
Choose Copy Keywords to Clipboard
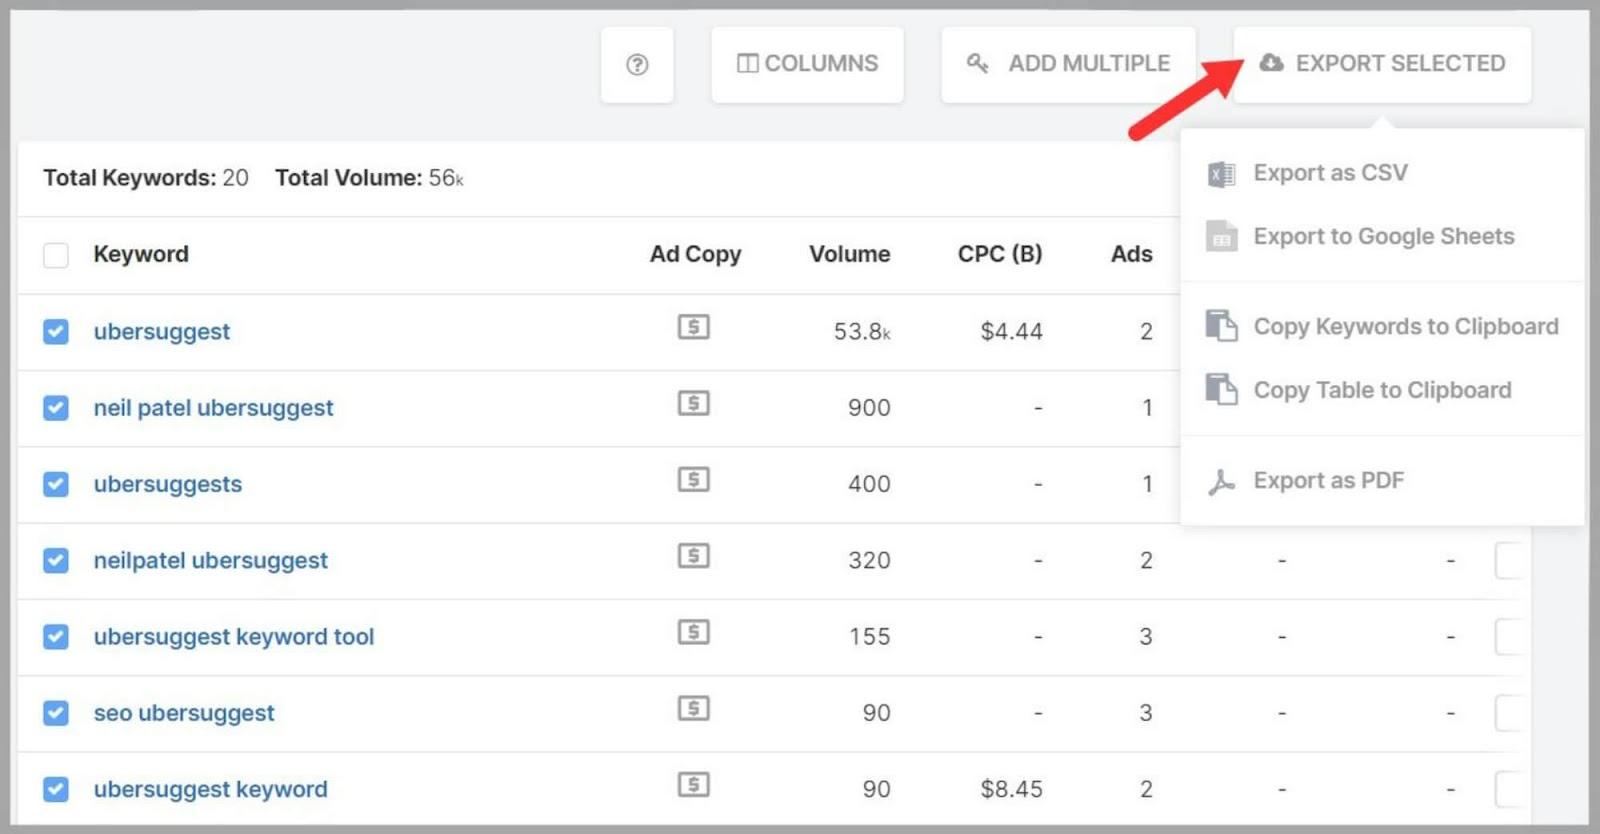[1405, 327]
